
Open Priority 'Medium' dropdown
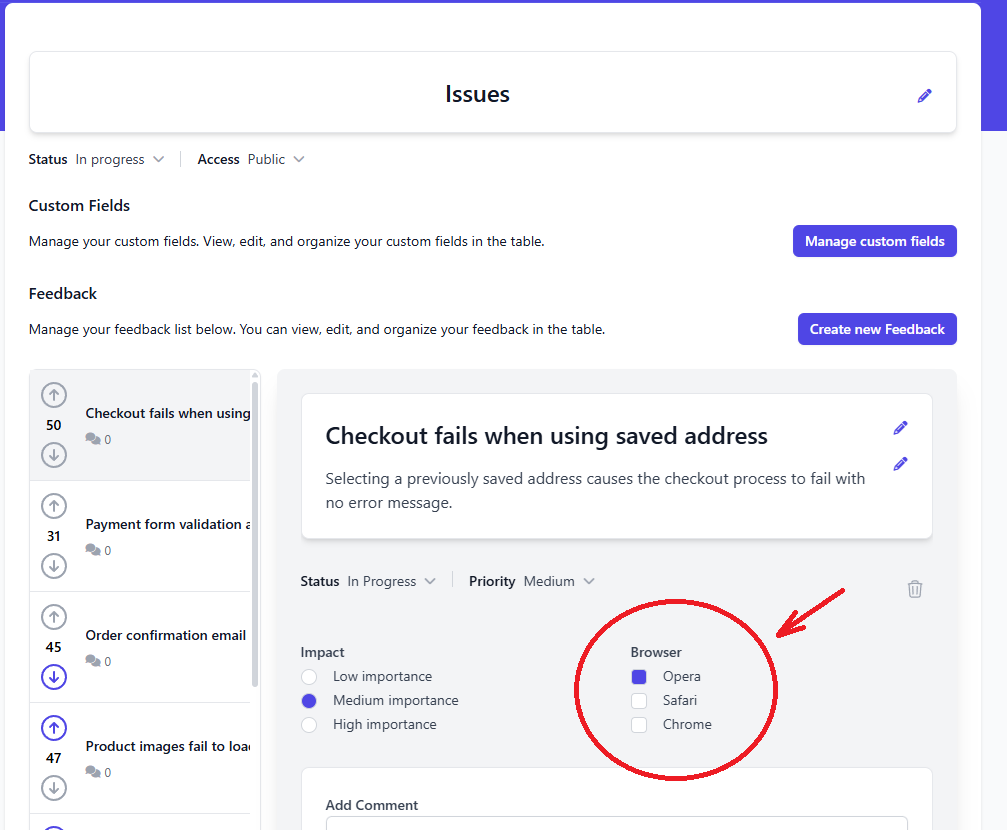559,581
